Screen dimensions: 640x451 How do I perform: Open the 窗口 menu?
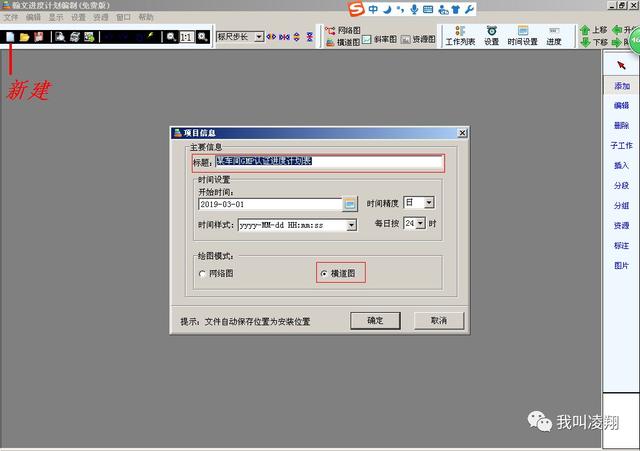[123, 18]
